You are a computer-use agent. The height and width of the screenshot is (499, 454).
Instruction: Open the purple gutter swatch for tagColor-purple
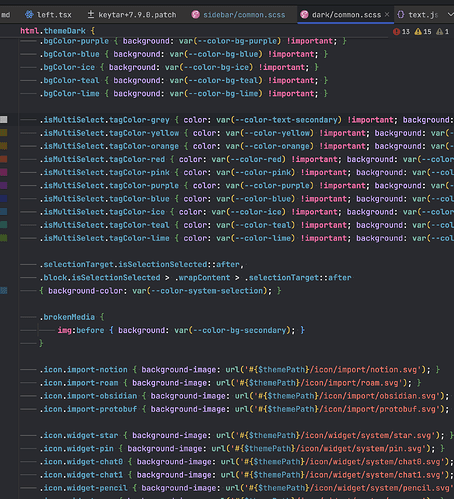point(4,185)
